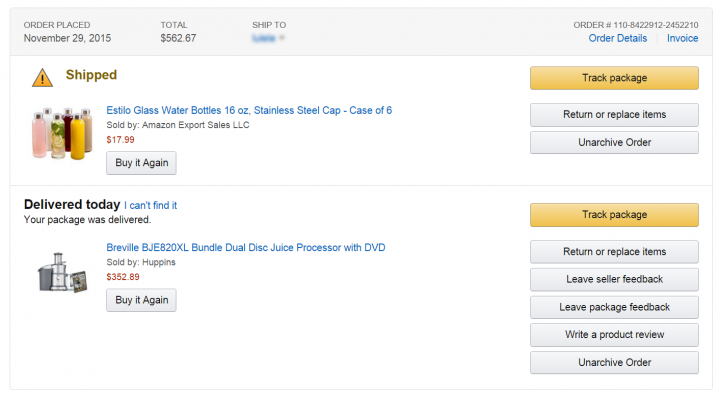Open the Invoice link

tap(682, 38)
